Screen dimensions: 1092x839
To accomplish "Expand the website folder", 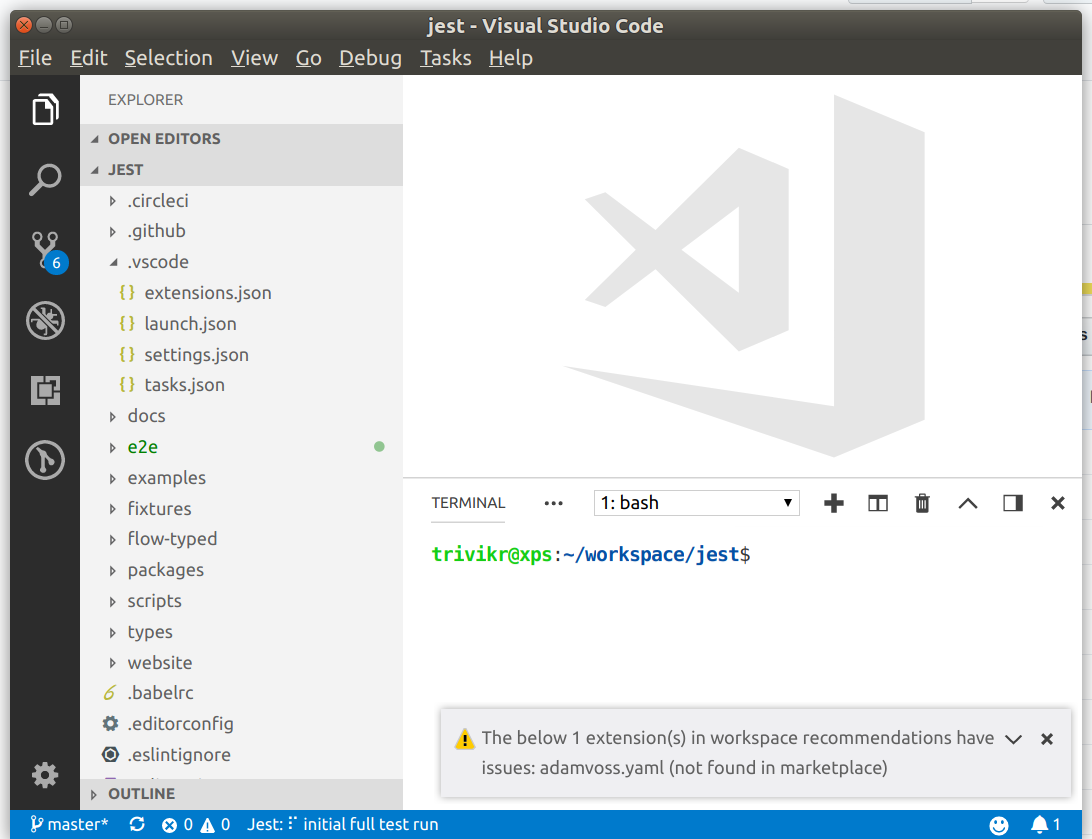I will [x=241, y=662].
